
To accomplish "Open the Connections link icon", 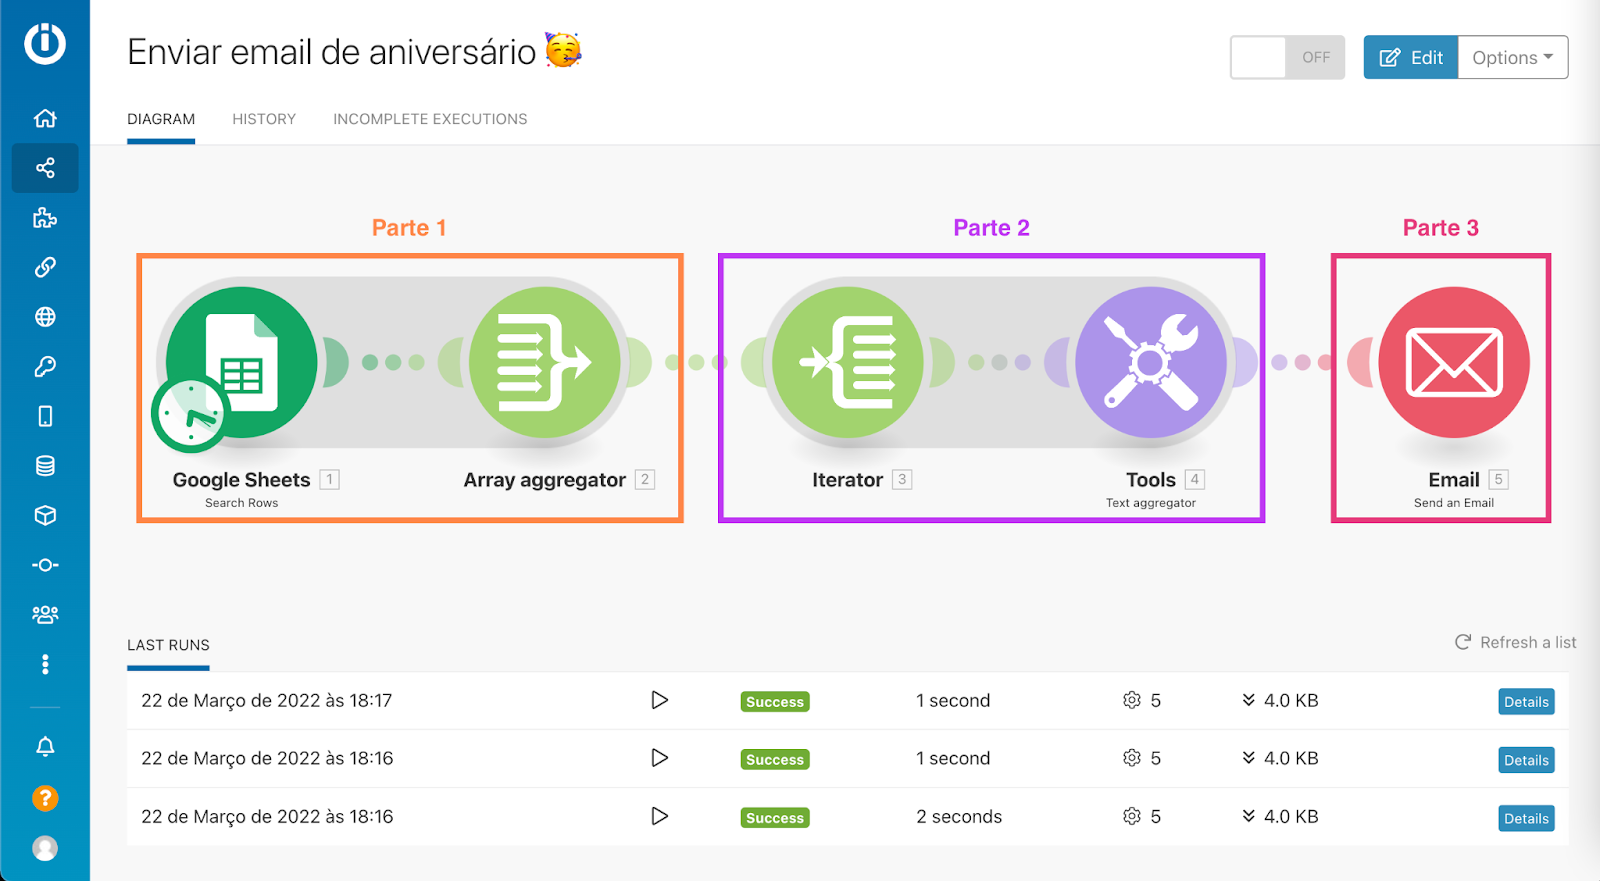I will point(45,267).
